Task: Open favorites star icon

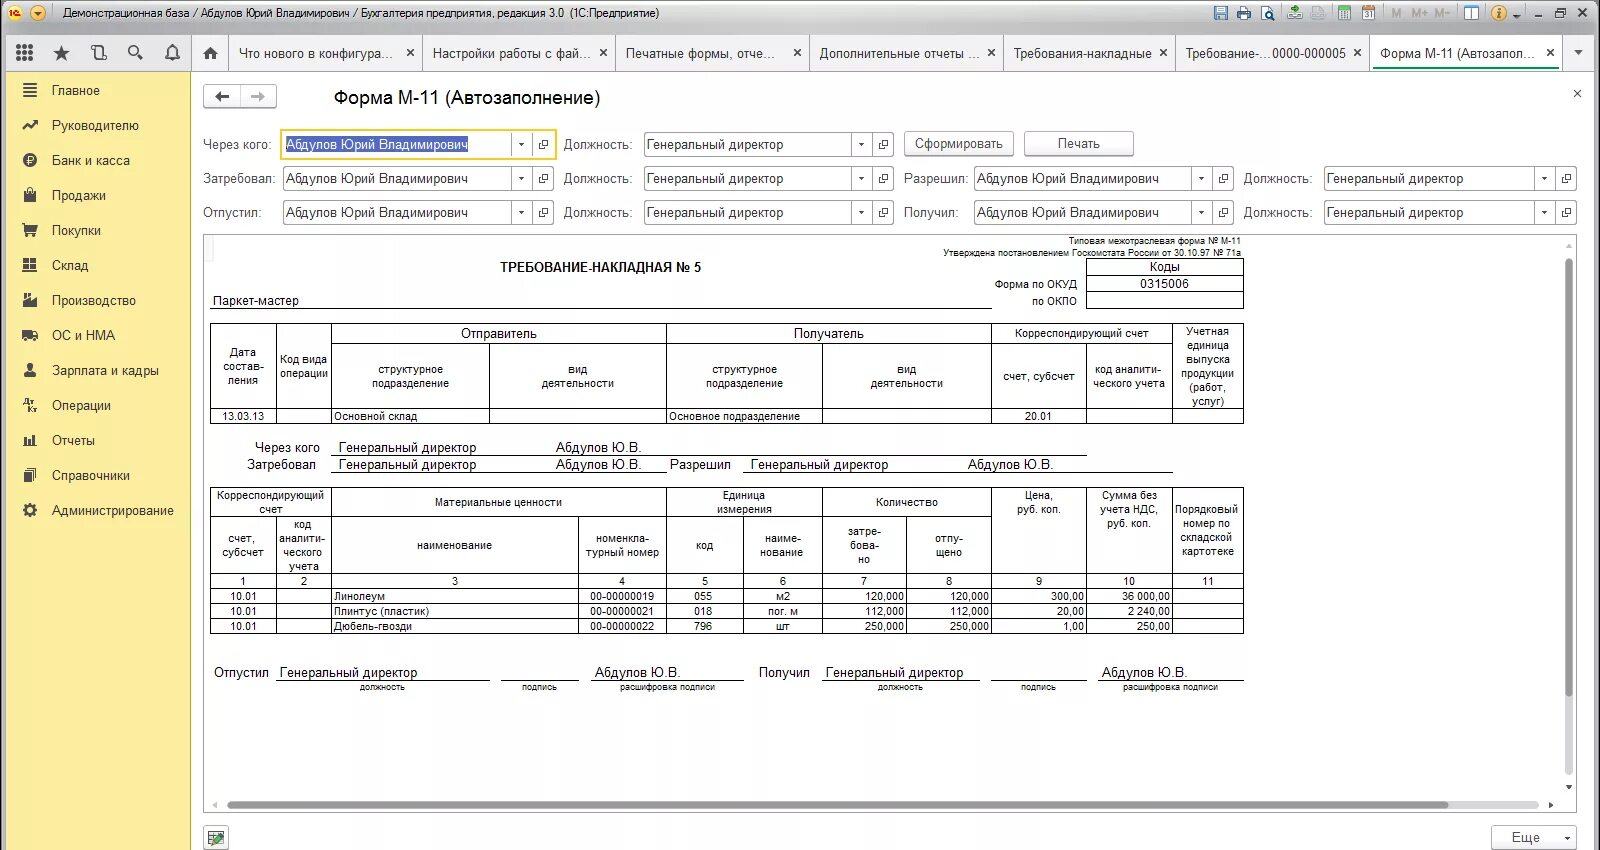Action: pyautogui.click(x=61, y=53)
